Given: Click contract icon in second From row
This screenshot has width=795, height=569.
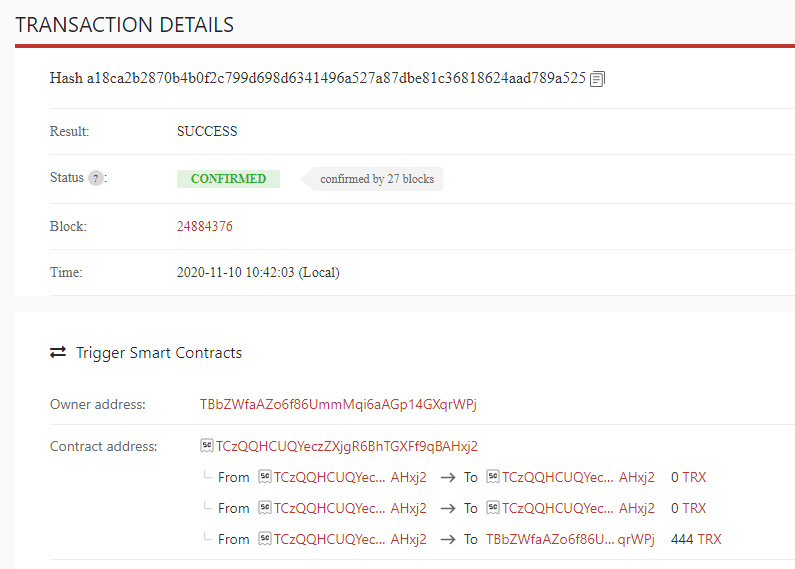Looking at the screenshot, I should coord(265,508).
